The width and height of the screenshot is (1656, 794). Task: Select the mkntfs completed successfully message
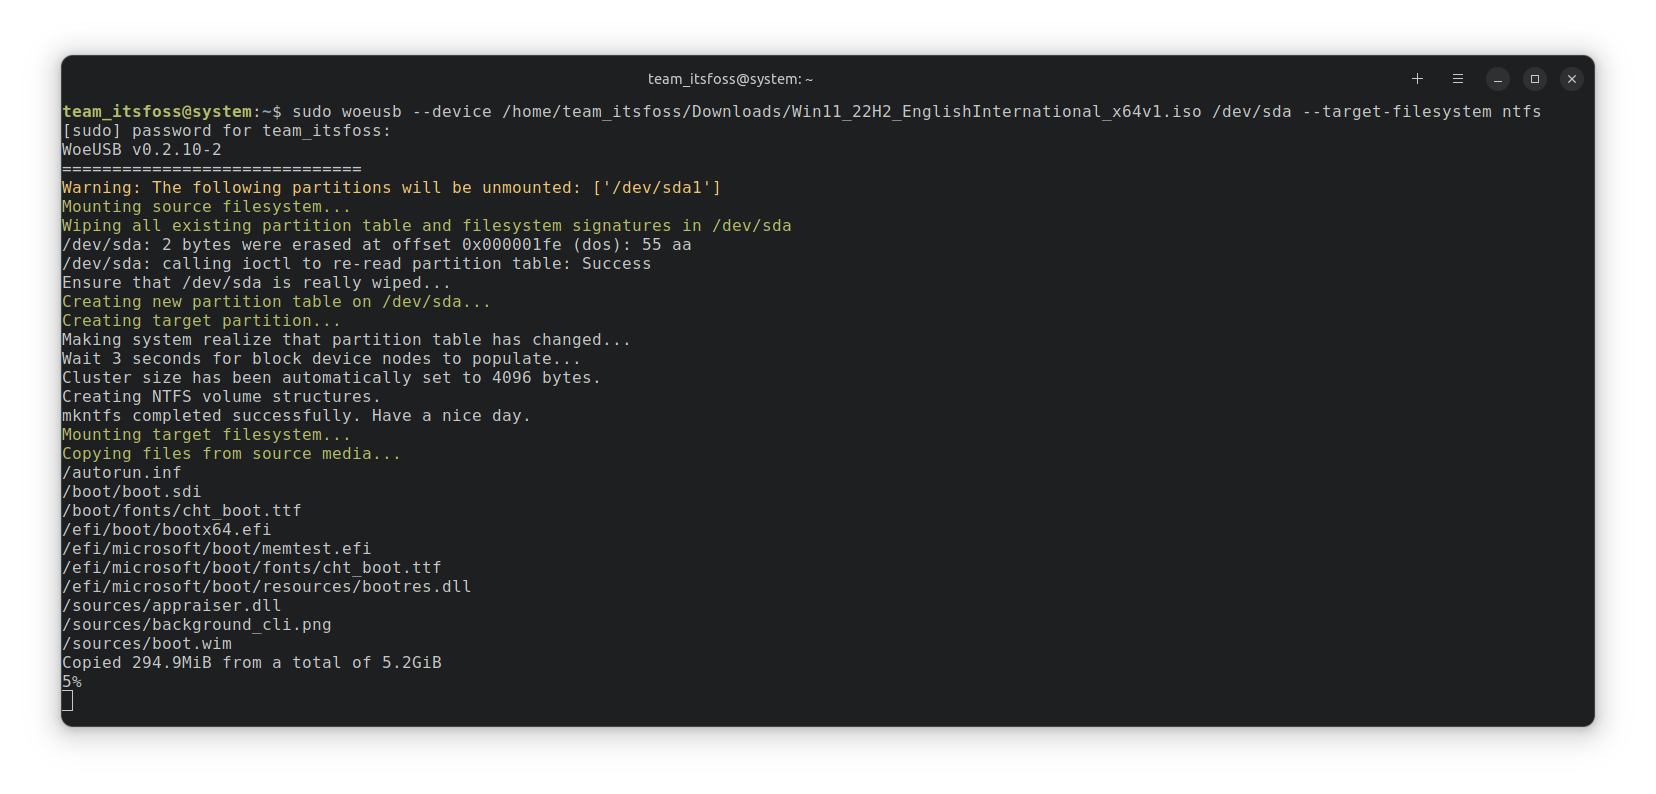coord(296,415)
